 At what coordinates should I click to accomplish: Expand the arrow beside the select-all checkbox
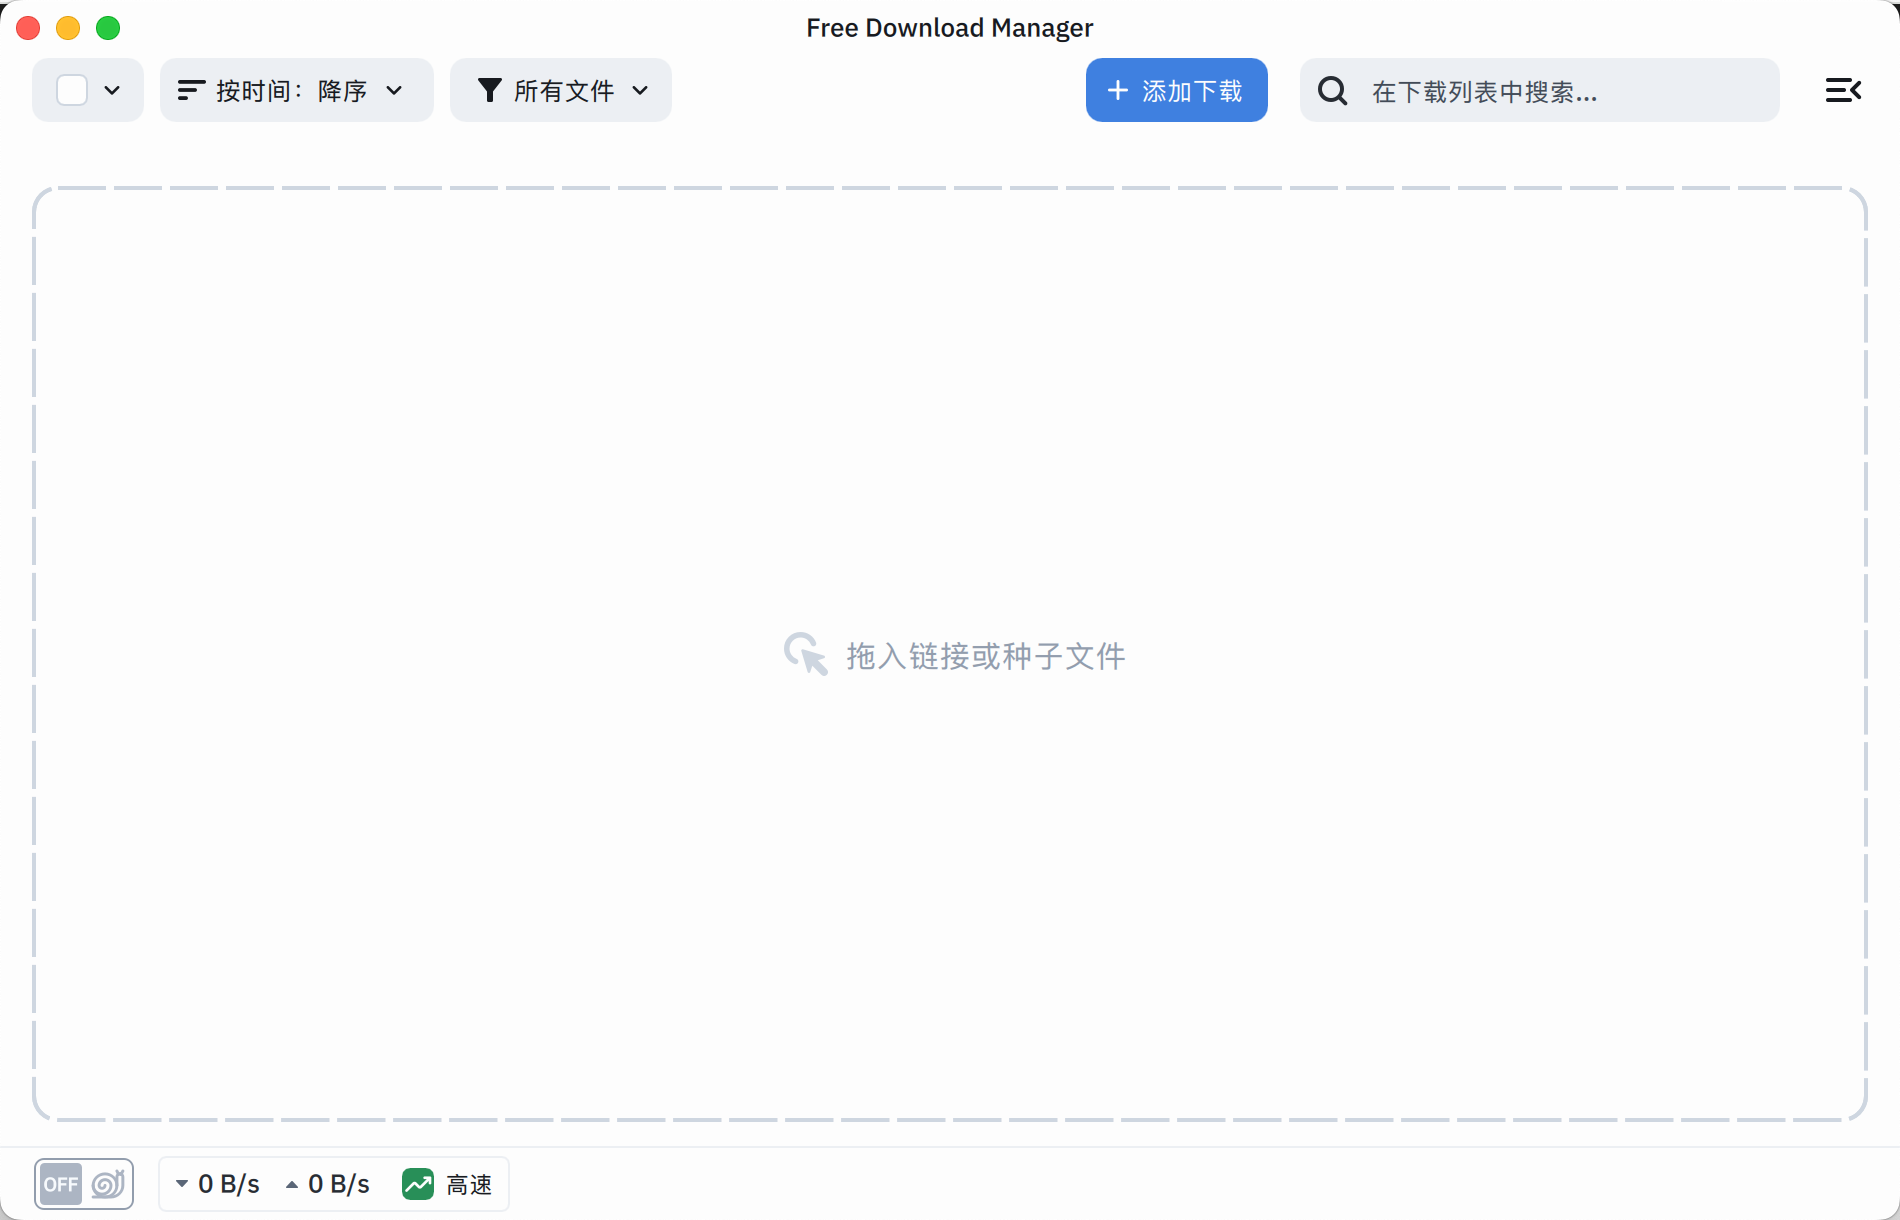(112, 90)
